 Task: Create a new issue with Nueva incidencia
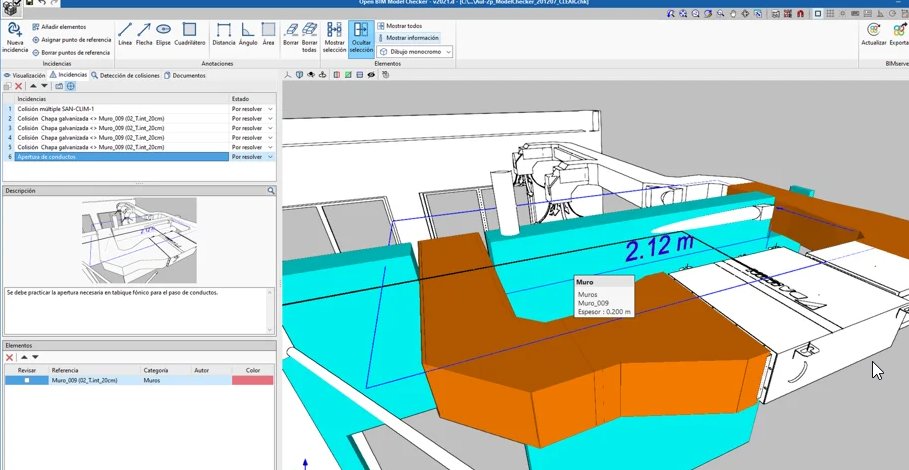[x=14, y=38]
